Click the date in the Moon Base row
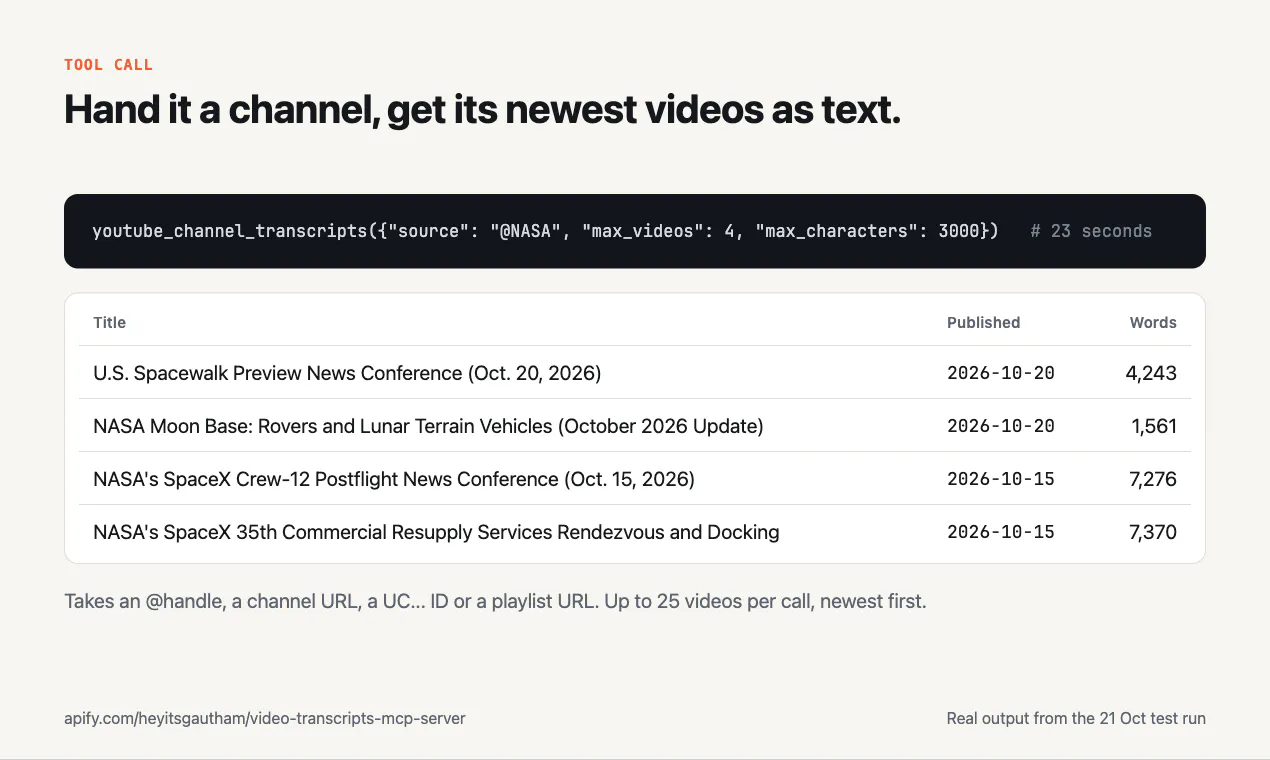This screenshot has height=760, width=1270. tap(1001, 426)
